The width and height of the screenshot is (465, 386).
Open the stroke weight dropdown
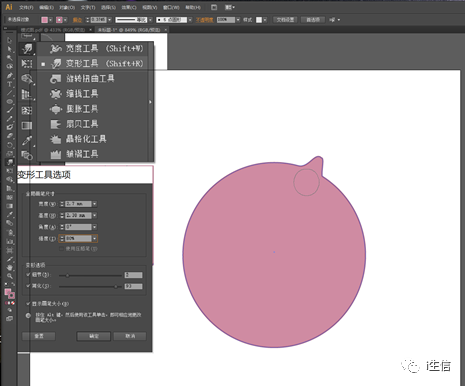(x=110, y=20)
